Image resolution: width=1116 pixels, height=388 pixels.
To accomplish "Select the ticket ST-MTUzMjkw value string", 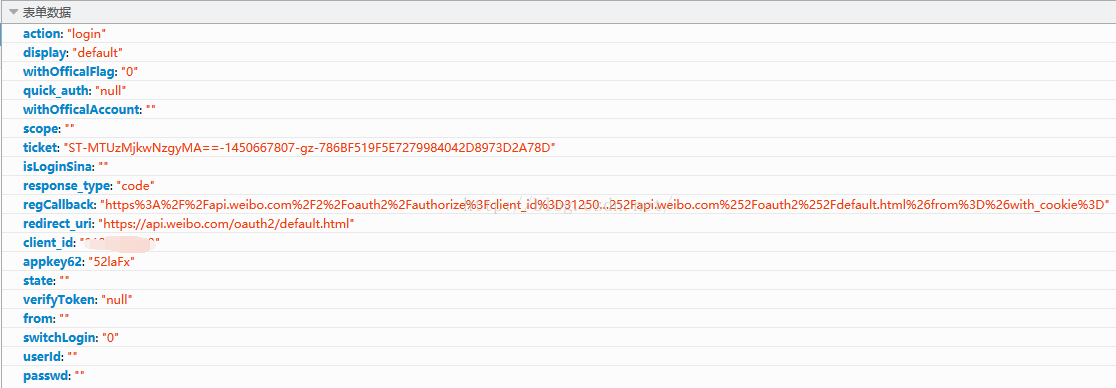I will (x=310, y=147).
